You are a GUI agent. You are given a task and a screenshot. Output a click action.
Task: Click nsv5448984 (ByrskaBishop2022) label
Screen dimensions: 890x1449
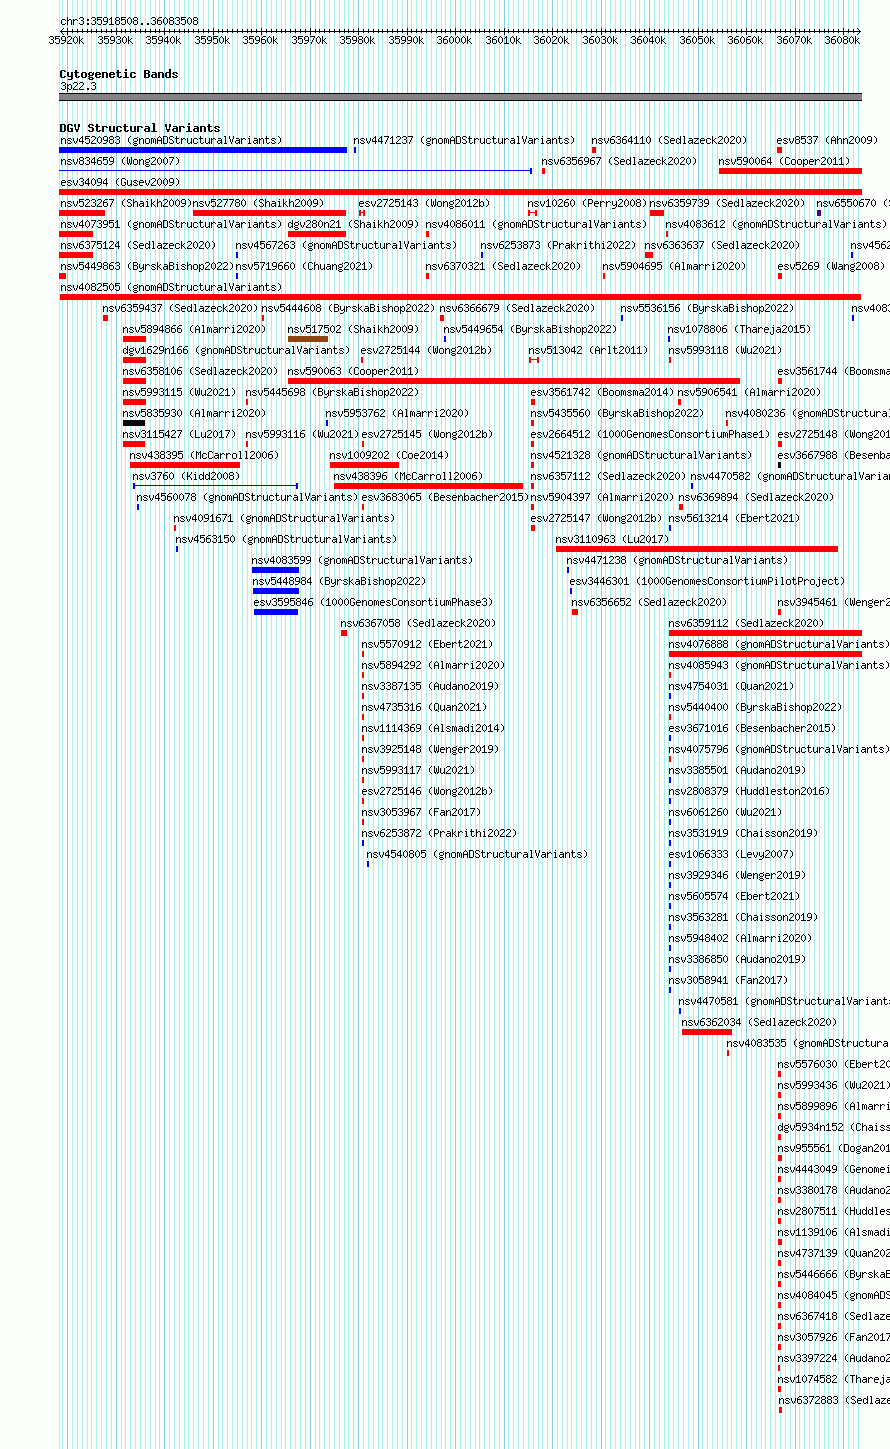coord(339,581)
